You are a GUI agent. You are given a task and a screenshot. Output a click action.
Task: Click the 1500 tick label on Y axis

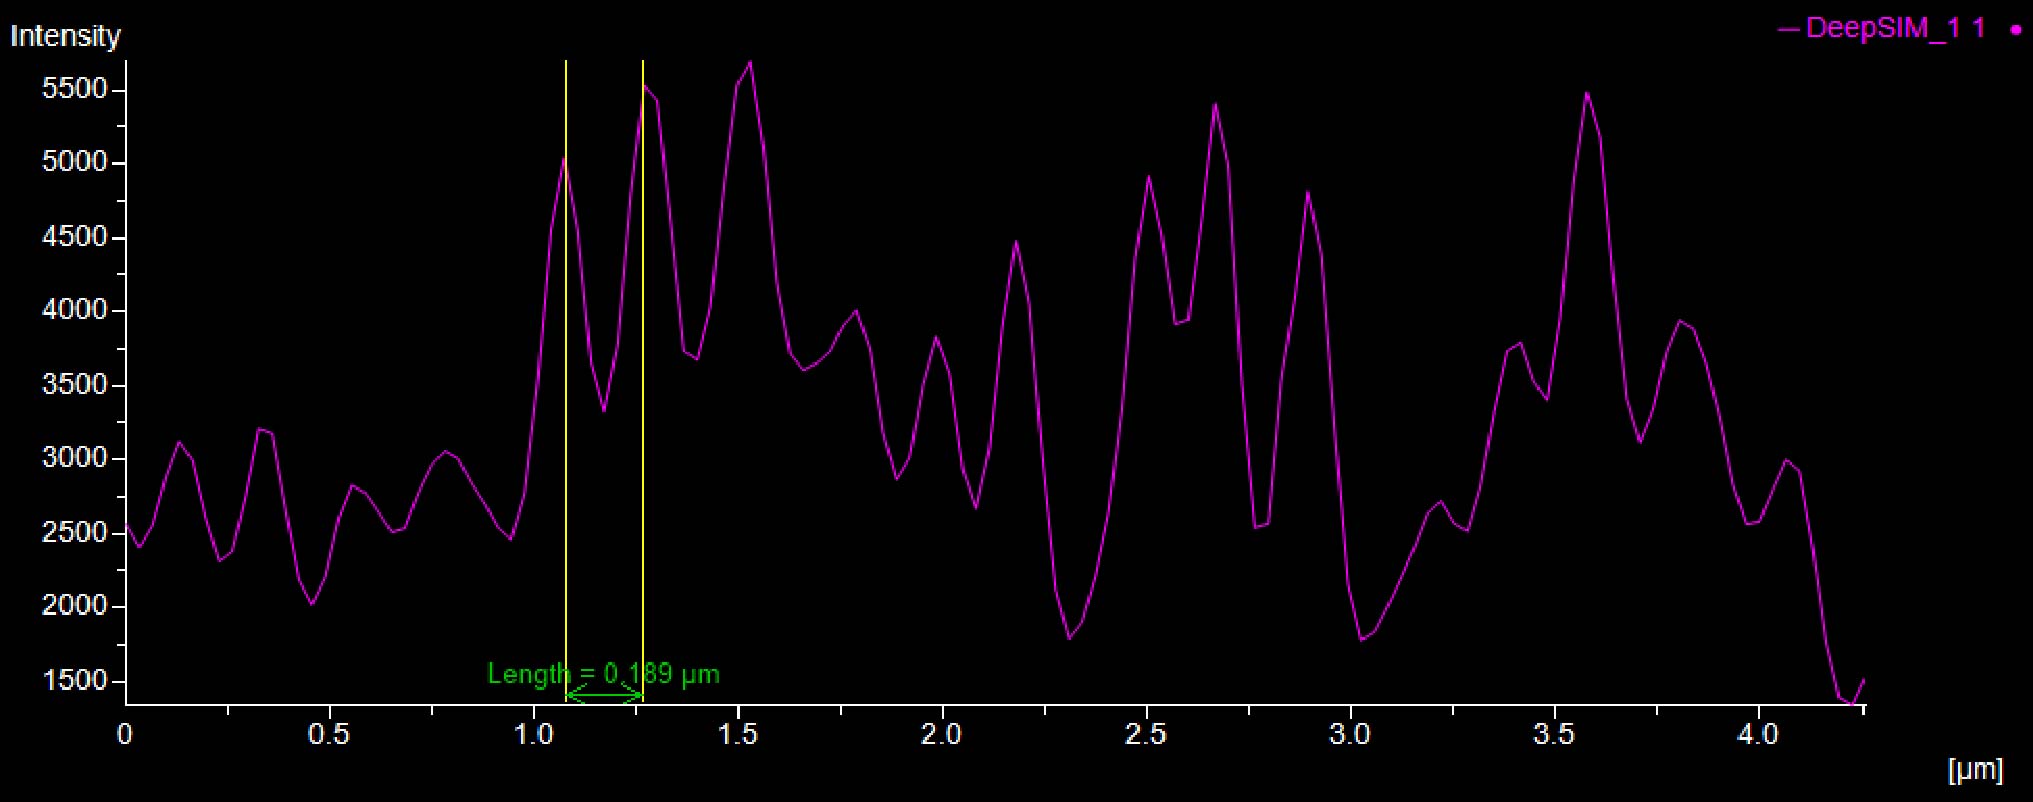coord(74,680)
